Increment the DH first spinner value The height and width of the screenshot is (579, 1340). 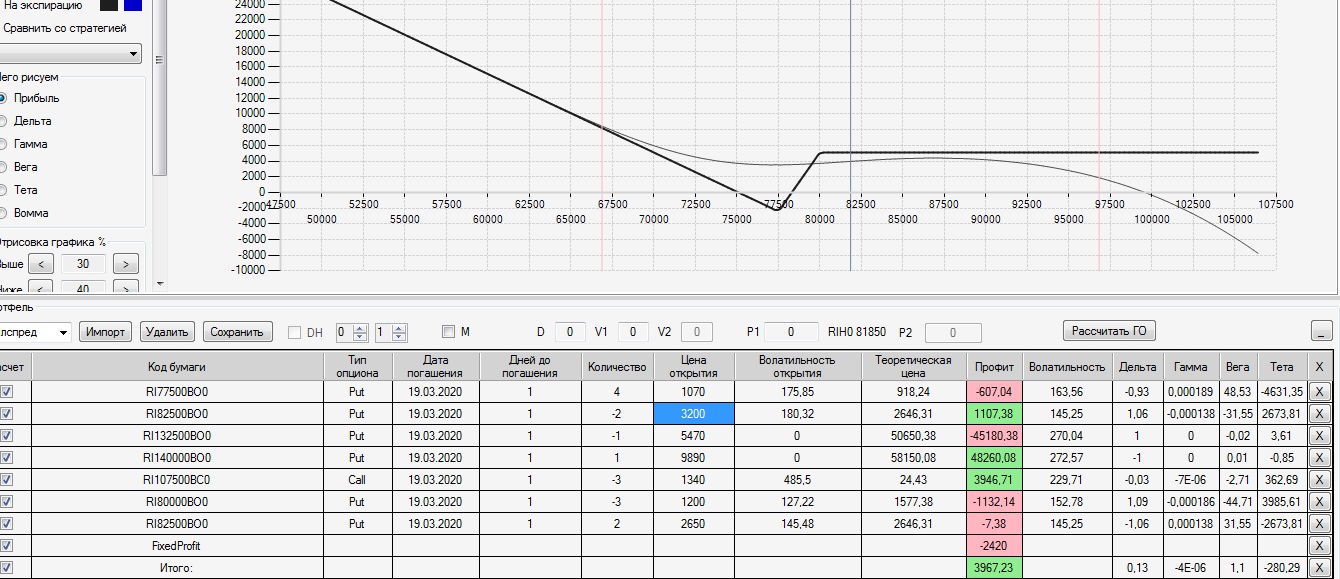click(x=361, y=328)
